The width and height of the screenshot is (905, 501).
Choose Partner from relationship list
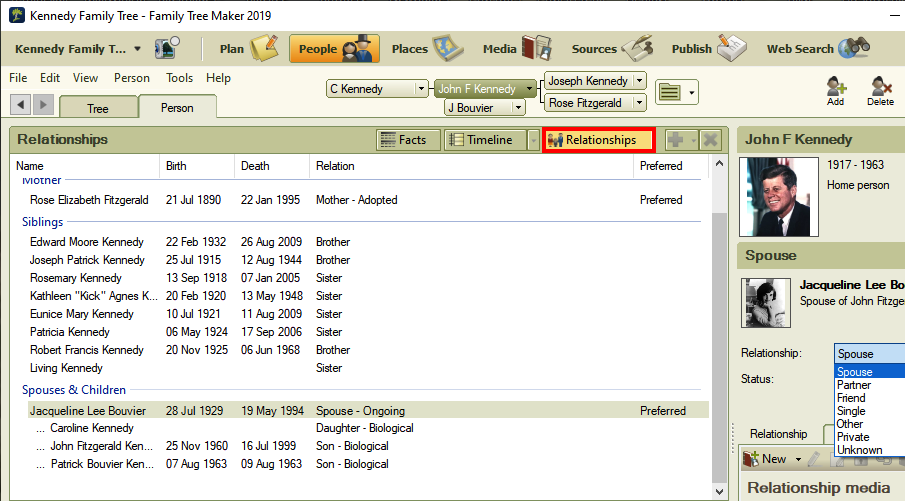click(x=869, y=385)
